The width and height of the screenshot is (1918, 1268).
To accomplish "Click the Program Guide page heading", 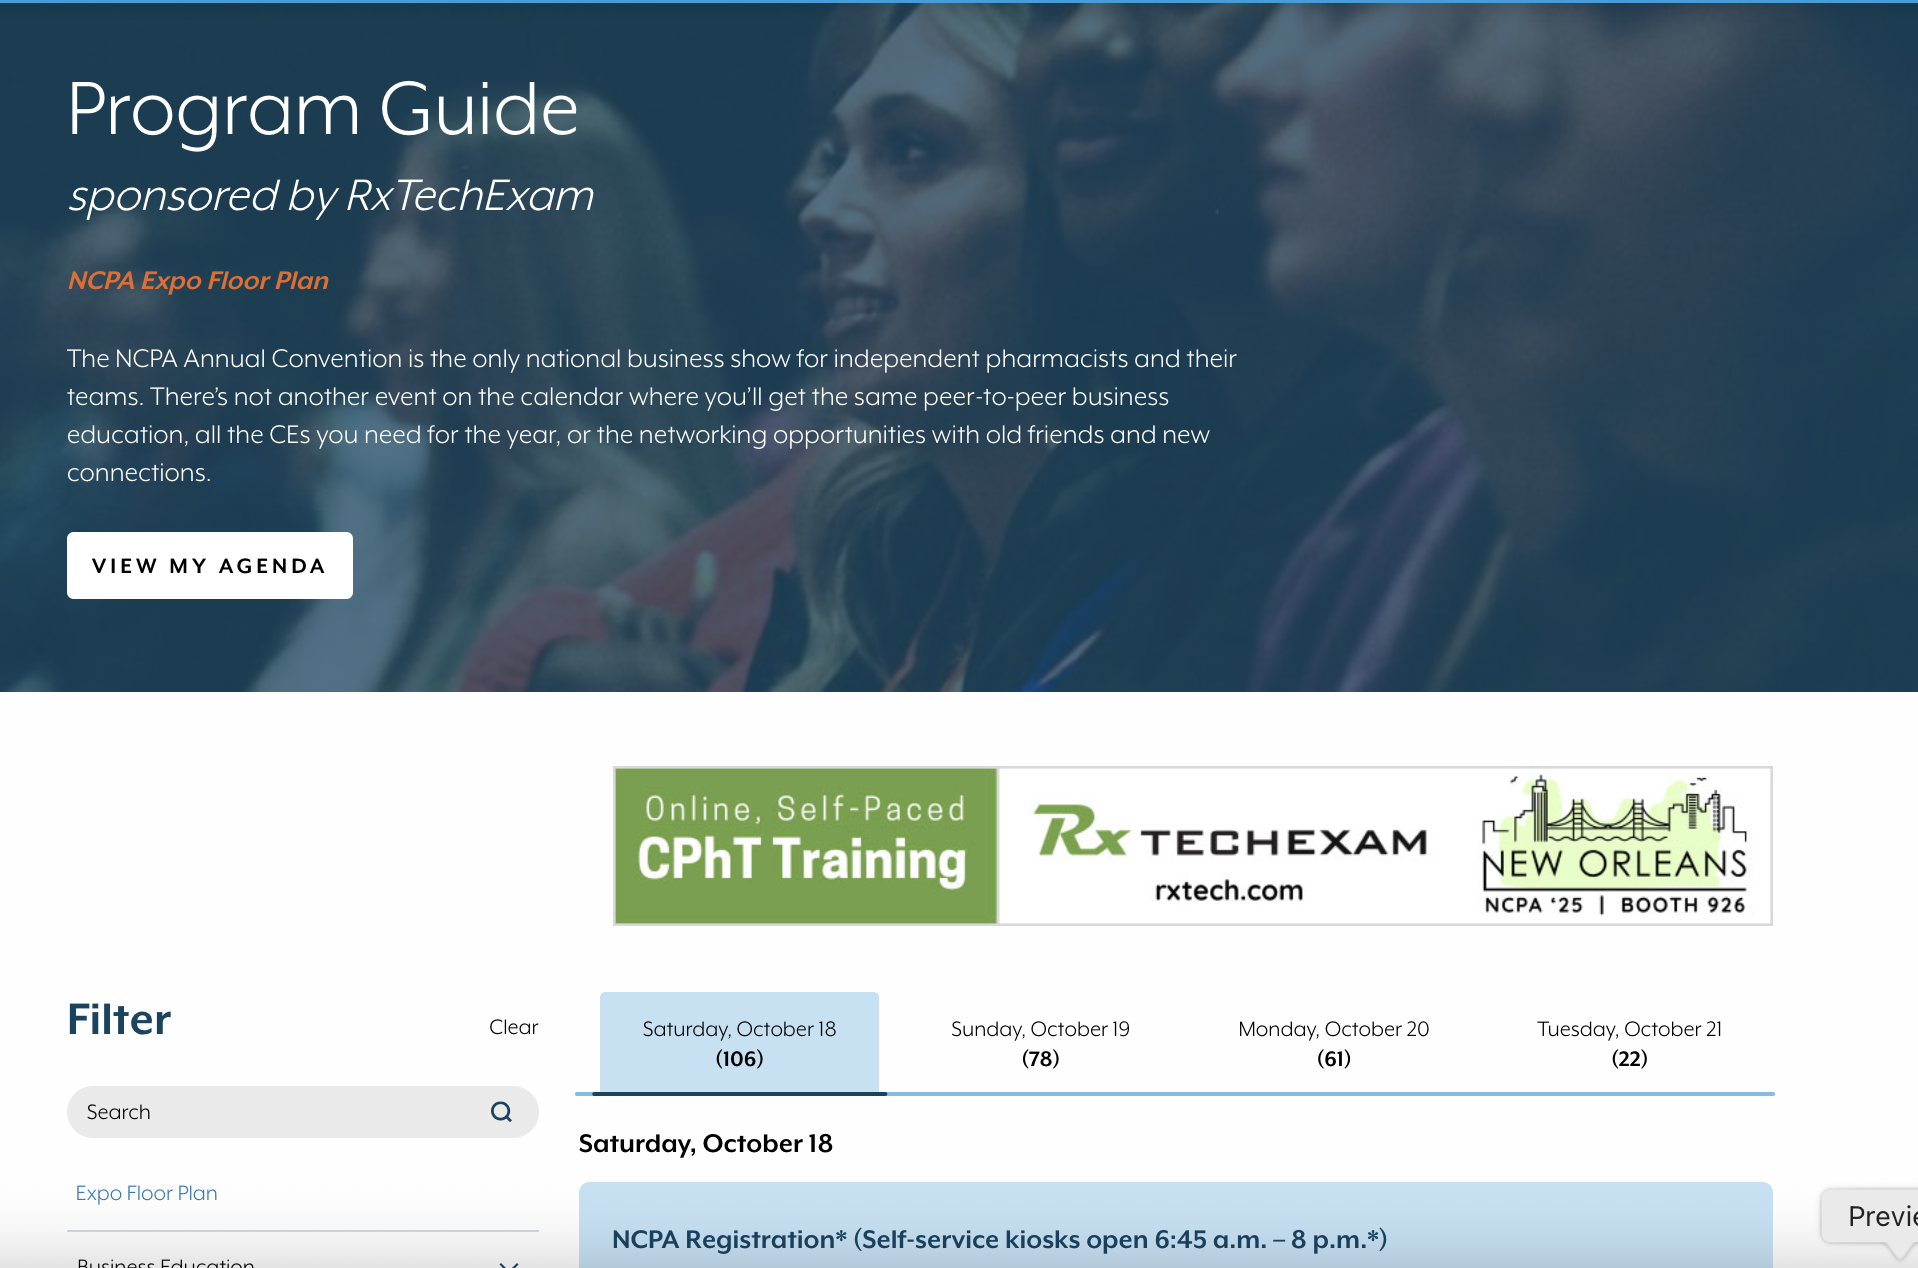I will click(323, 109).
